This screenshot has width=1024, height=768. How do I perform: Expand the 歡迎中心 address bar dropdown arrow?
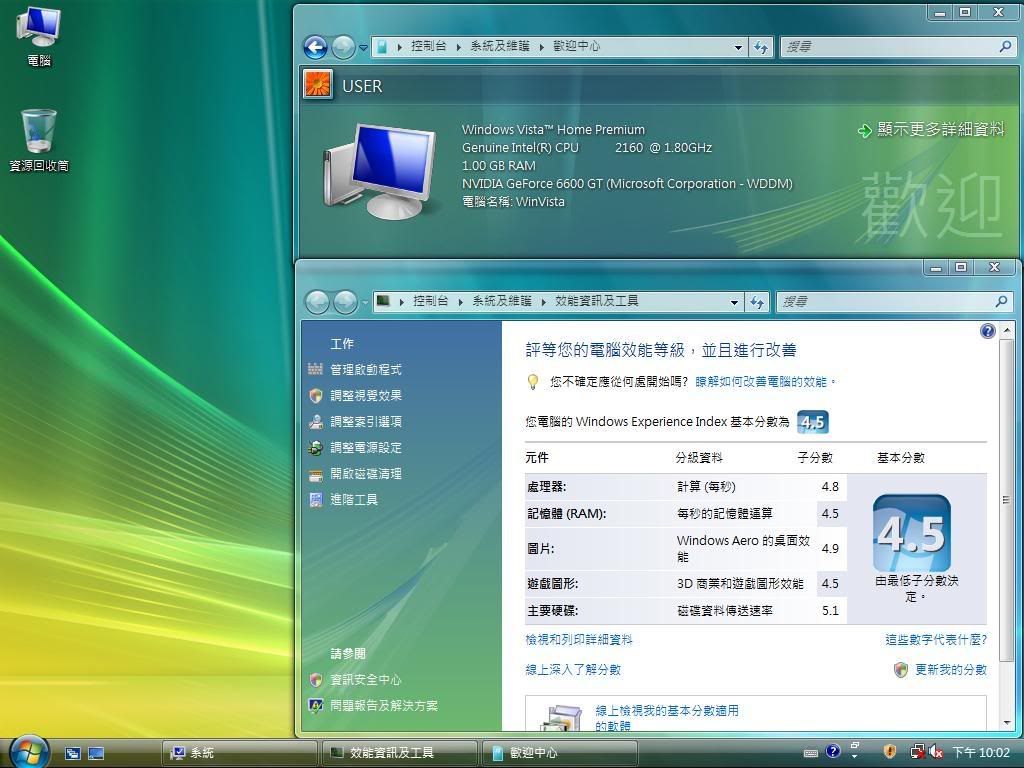pyautogui.click(x=738, y=47)
